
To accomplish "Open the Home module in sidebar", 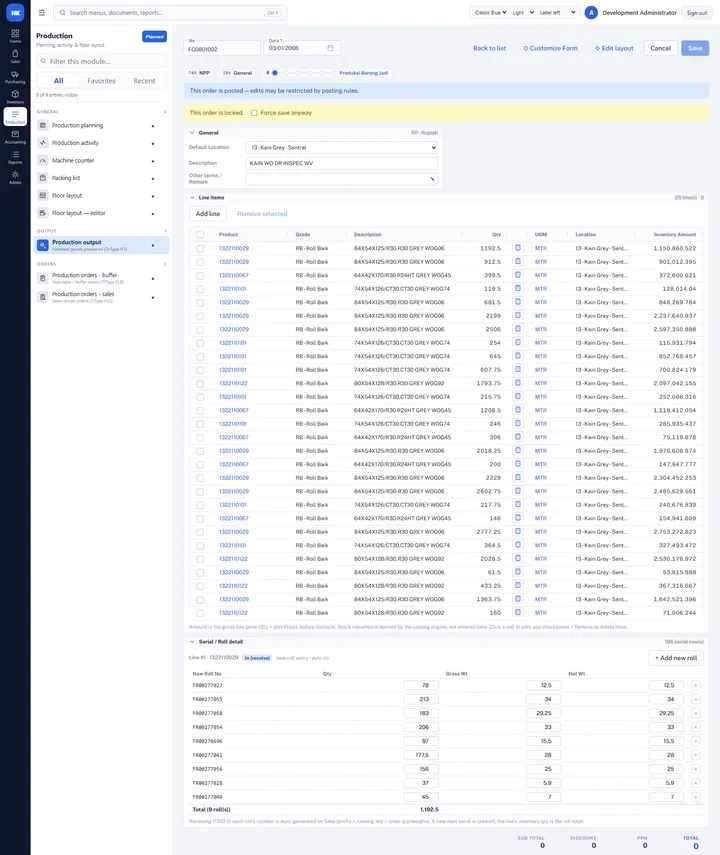I will (15, 36).
